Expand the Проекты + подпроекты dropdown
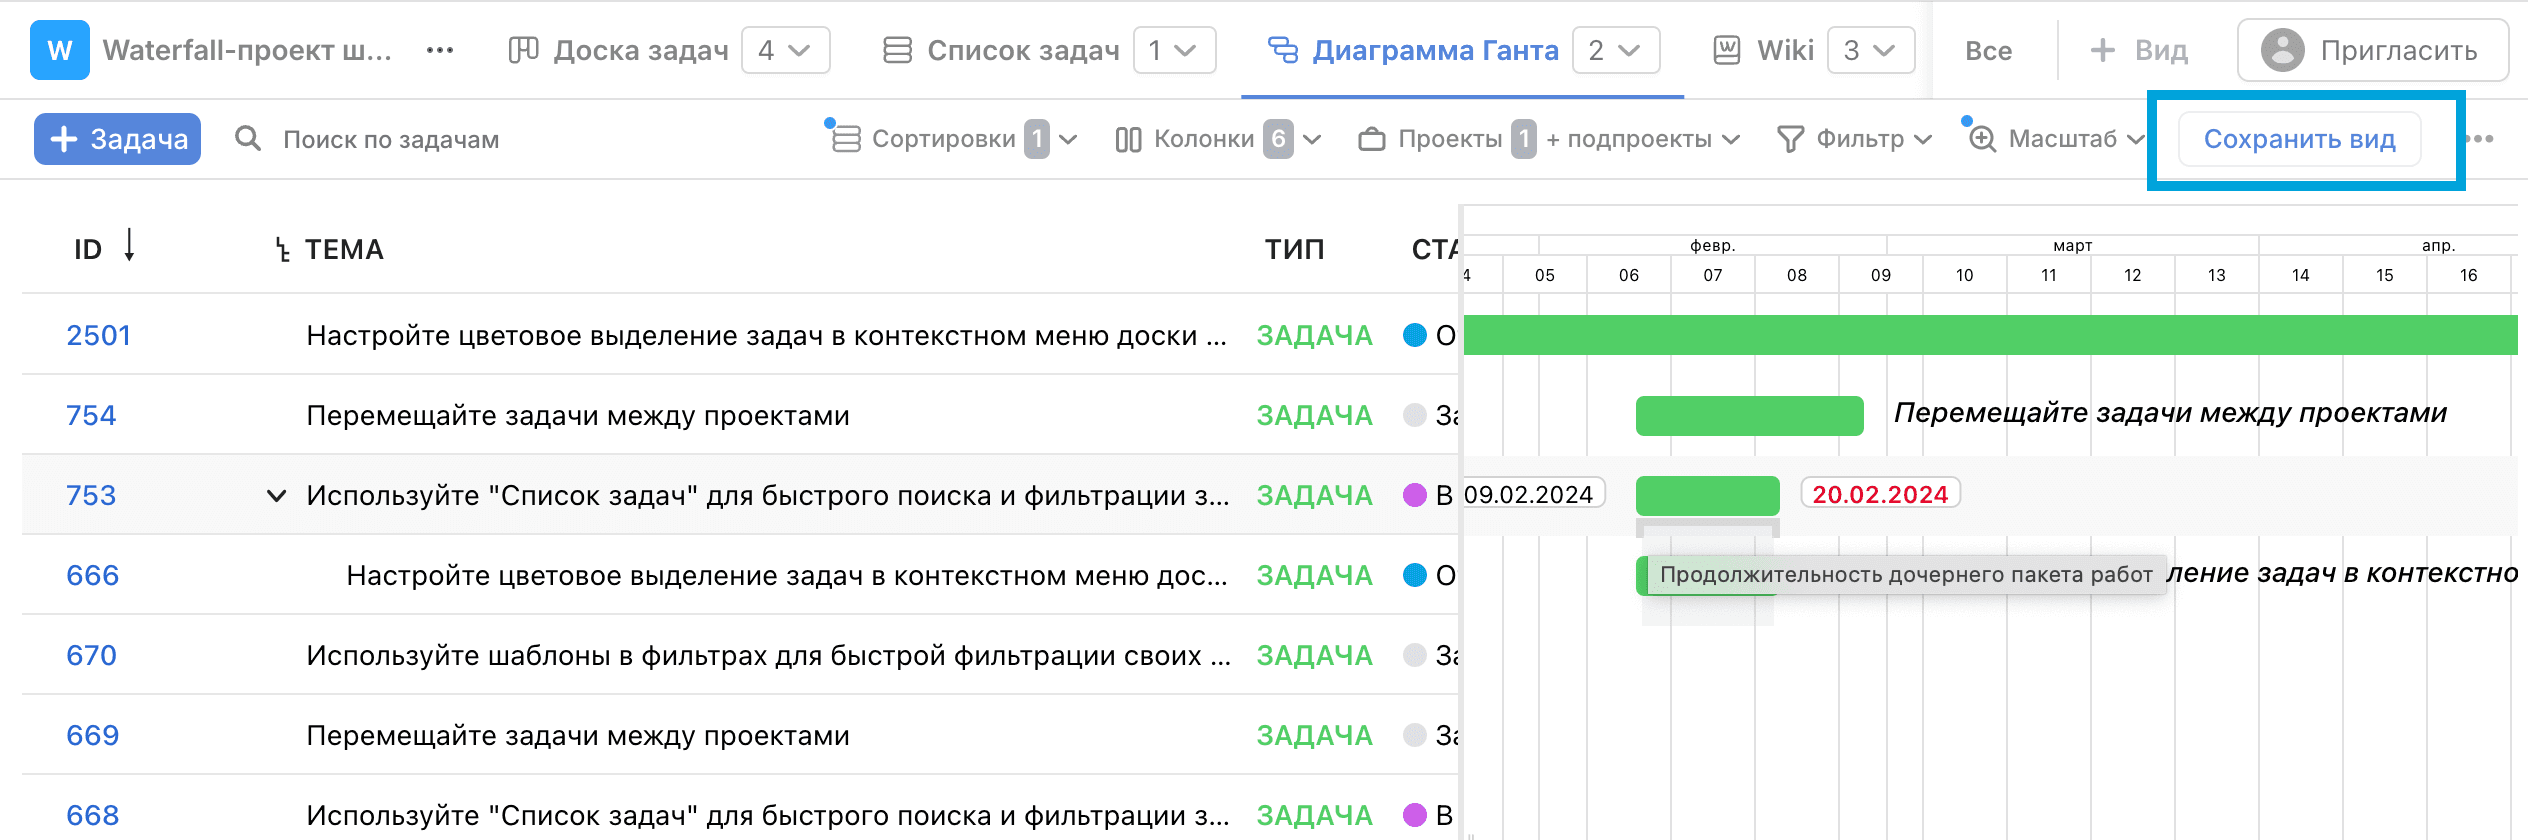 pos(1731,140)
